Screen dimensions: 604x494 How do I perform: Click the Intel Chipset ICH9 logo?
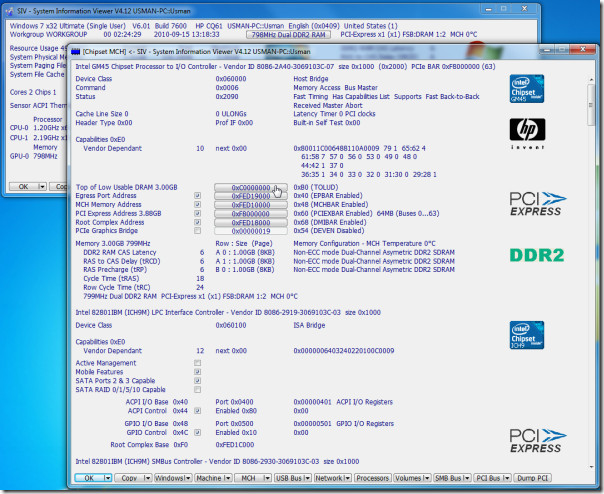[x=527, y=335]
